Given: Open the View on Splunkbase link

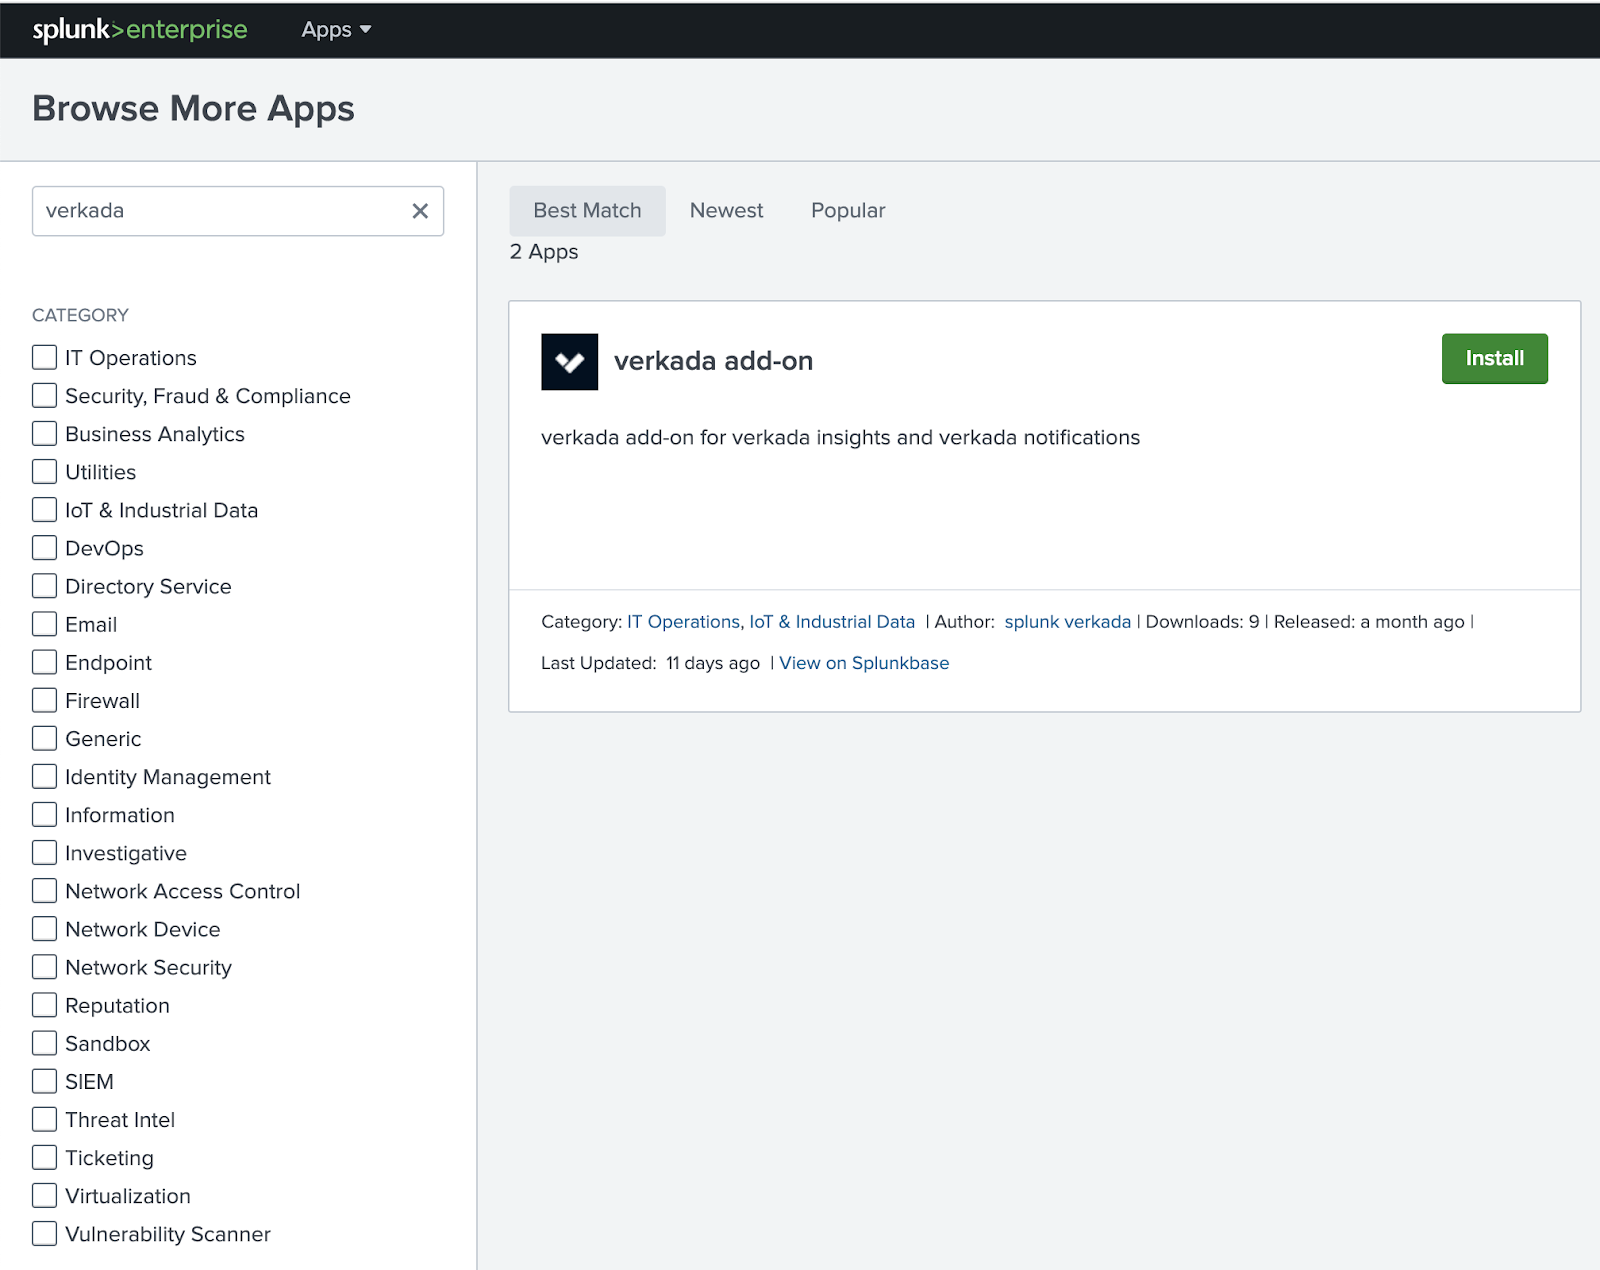Looking at the screenshot, I should pos(864,663).
